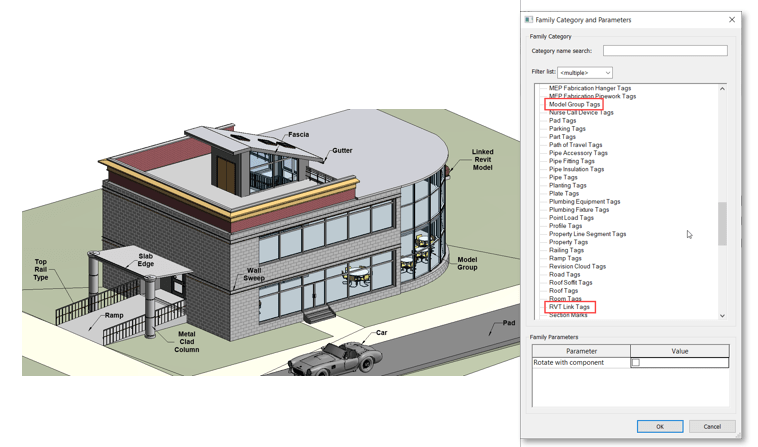Select MEP Fabrication Hanger Tags category
Viewport: 758px width, 447px height.
coord(589,88)
